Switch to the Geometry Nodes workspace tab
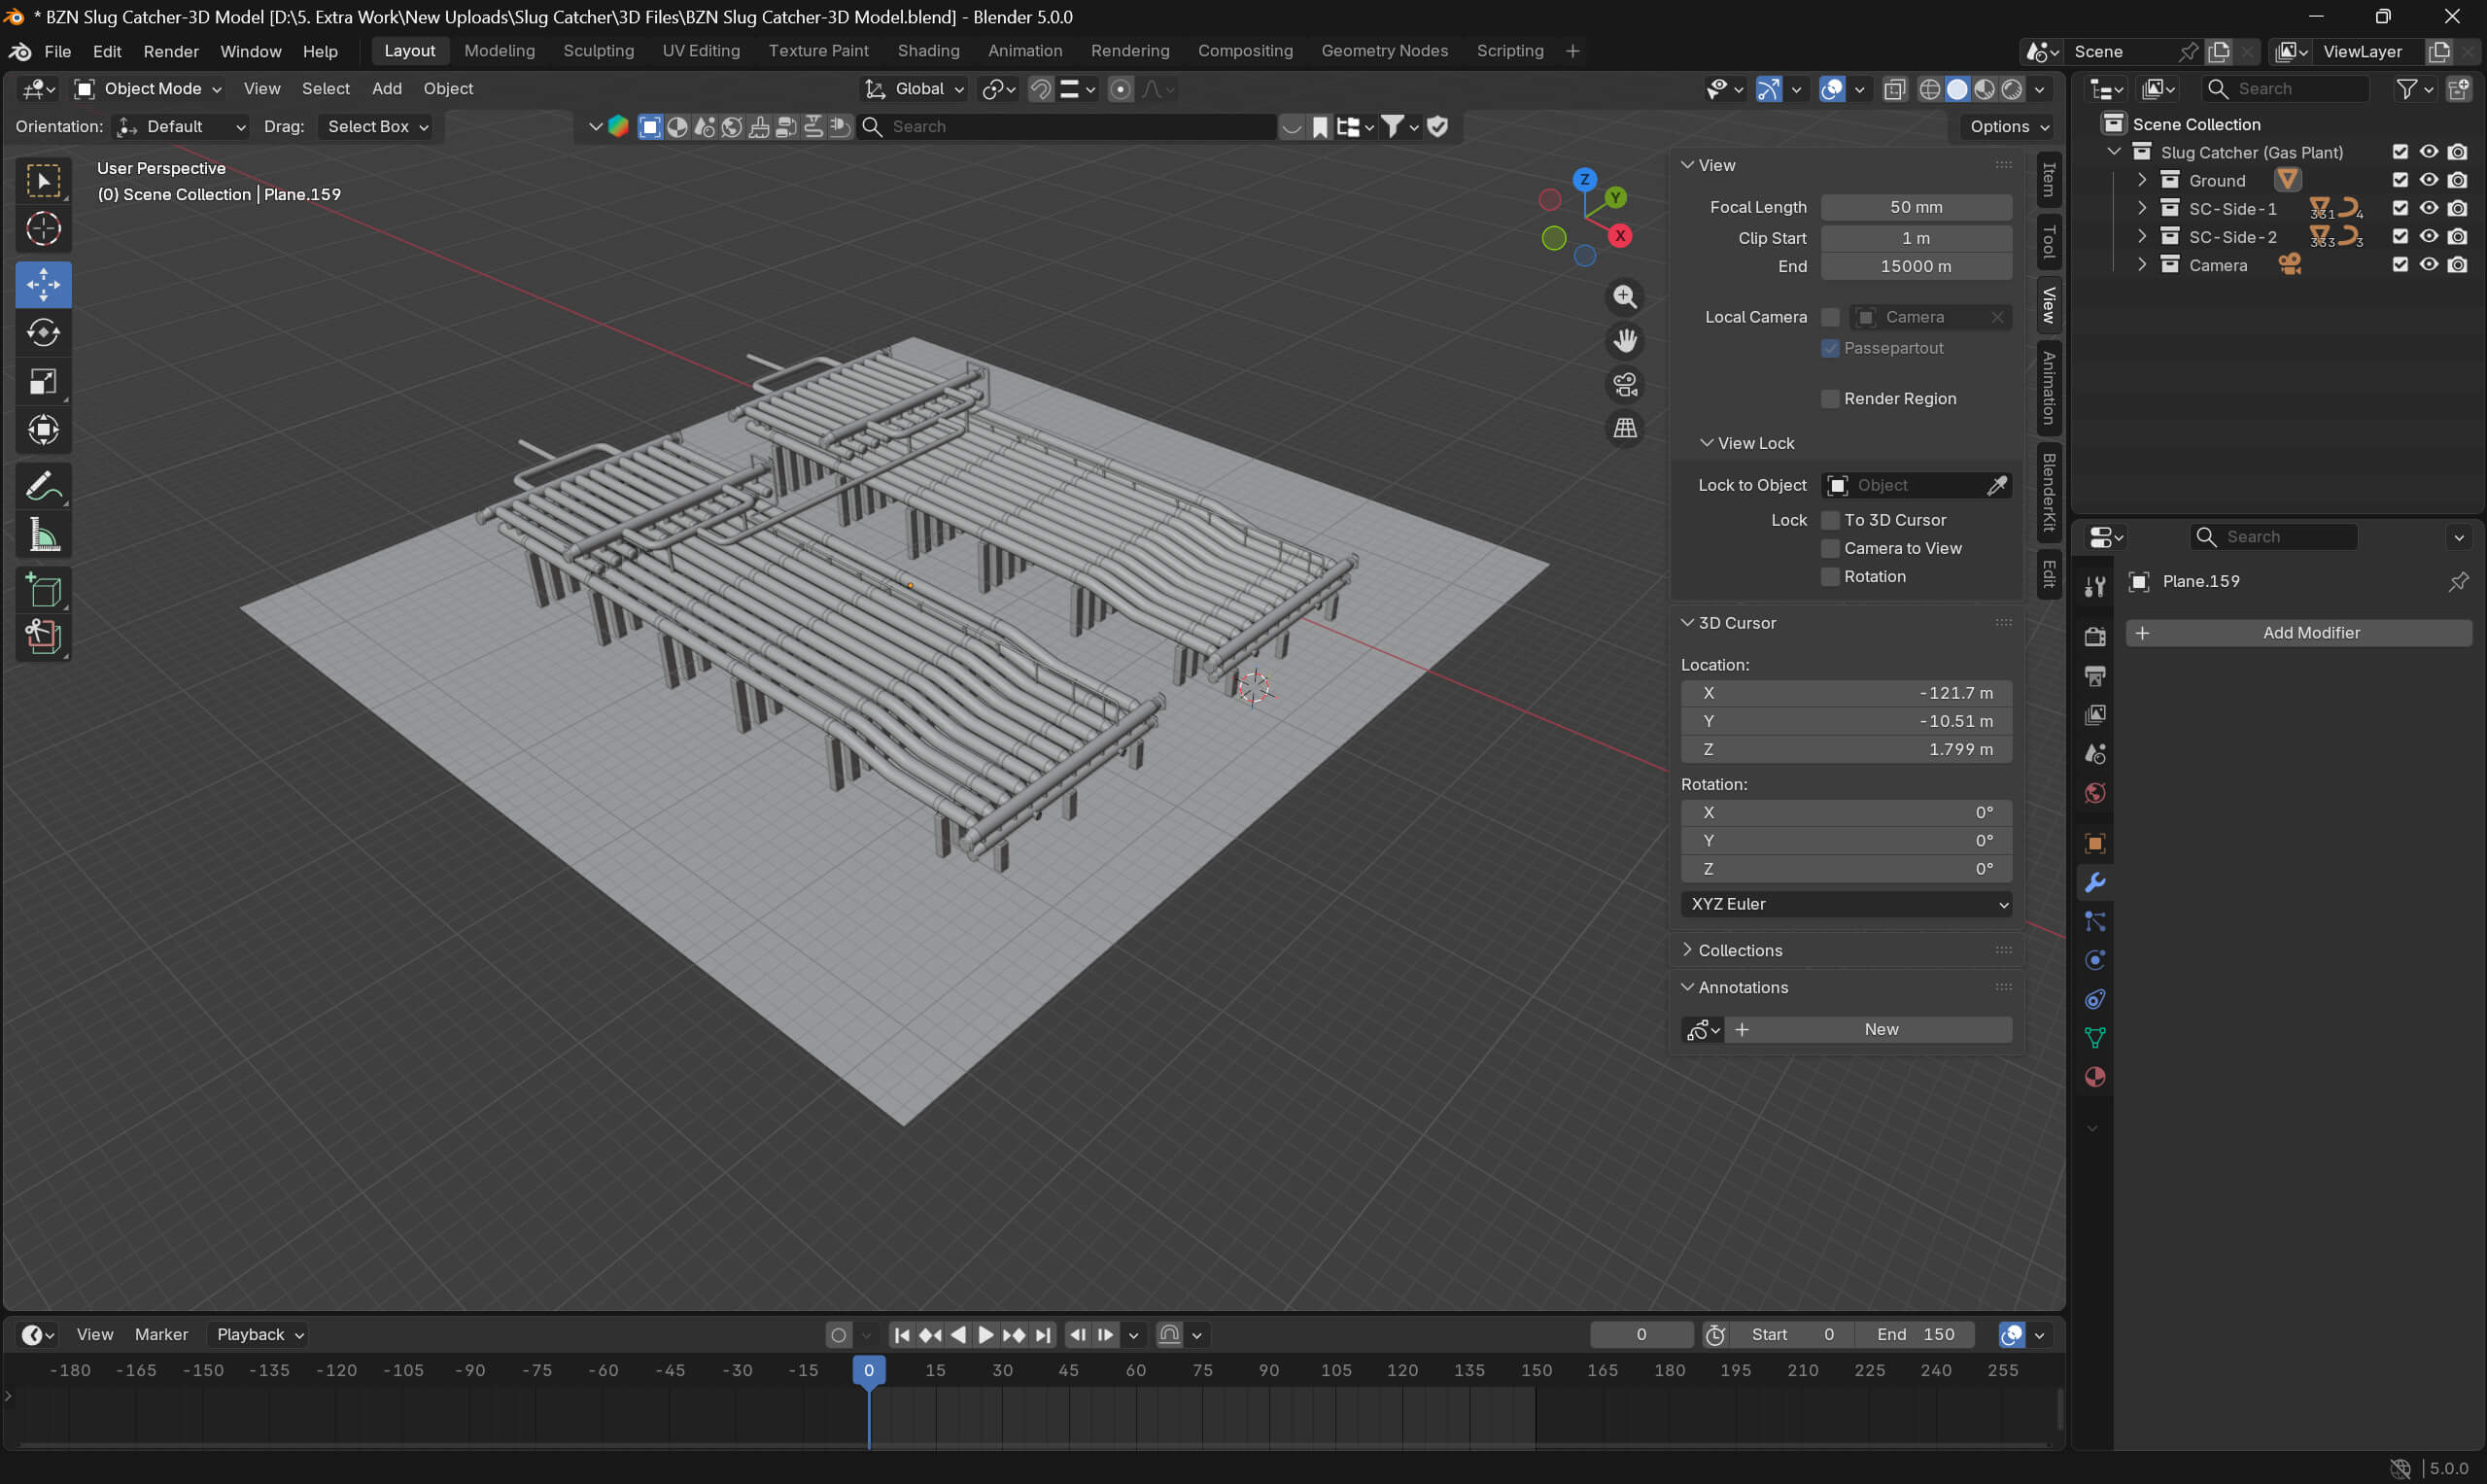The height and width of the screenshot is (1484, 2487). point(1384,51)
